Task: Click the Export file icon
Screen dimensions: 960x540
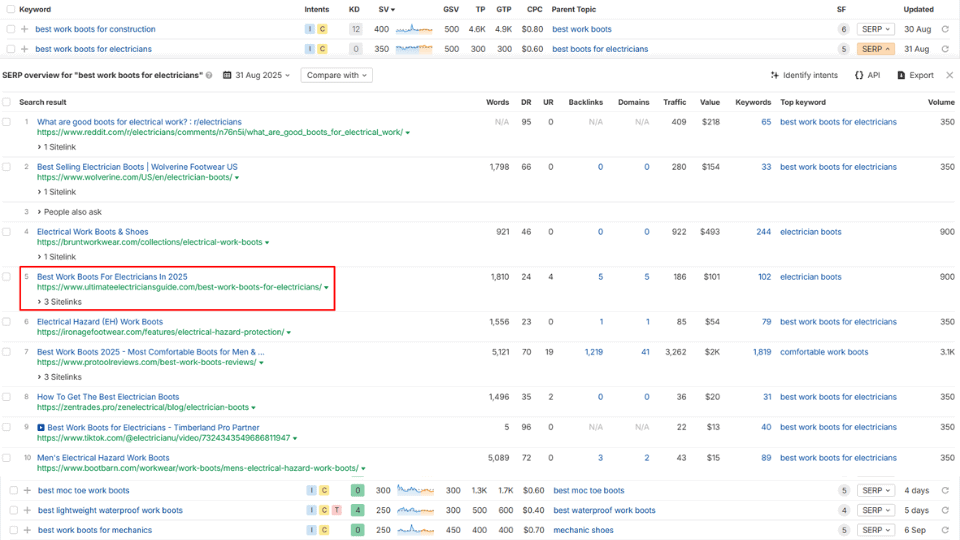Action: [901, 75]
